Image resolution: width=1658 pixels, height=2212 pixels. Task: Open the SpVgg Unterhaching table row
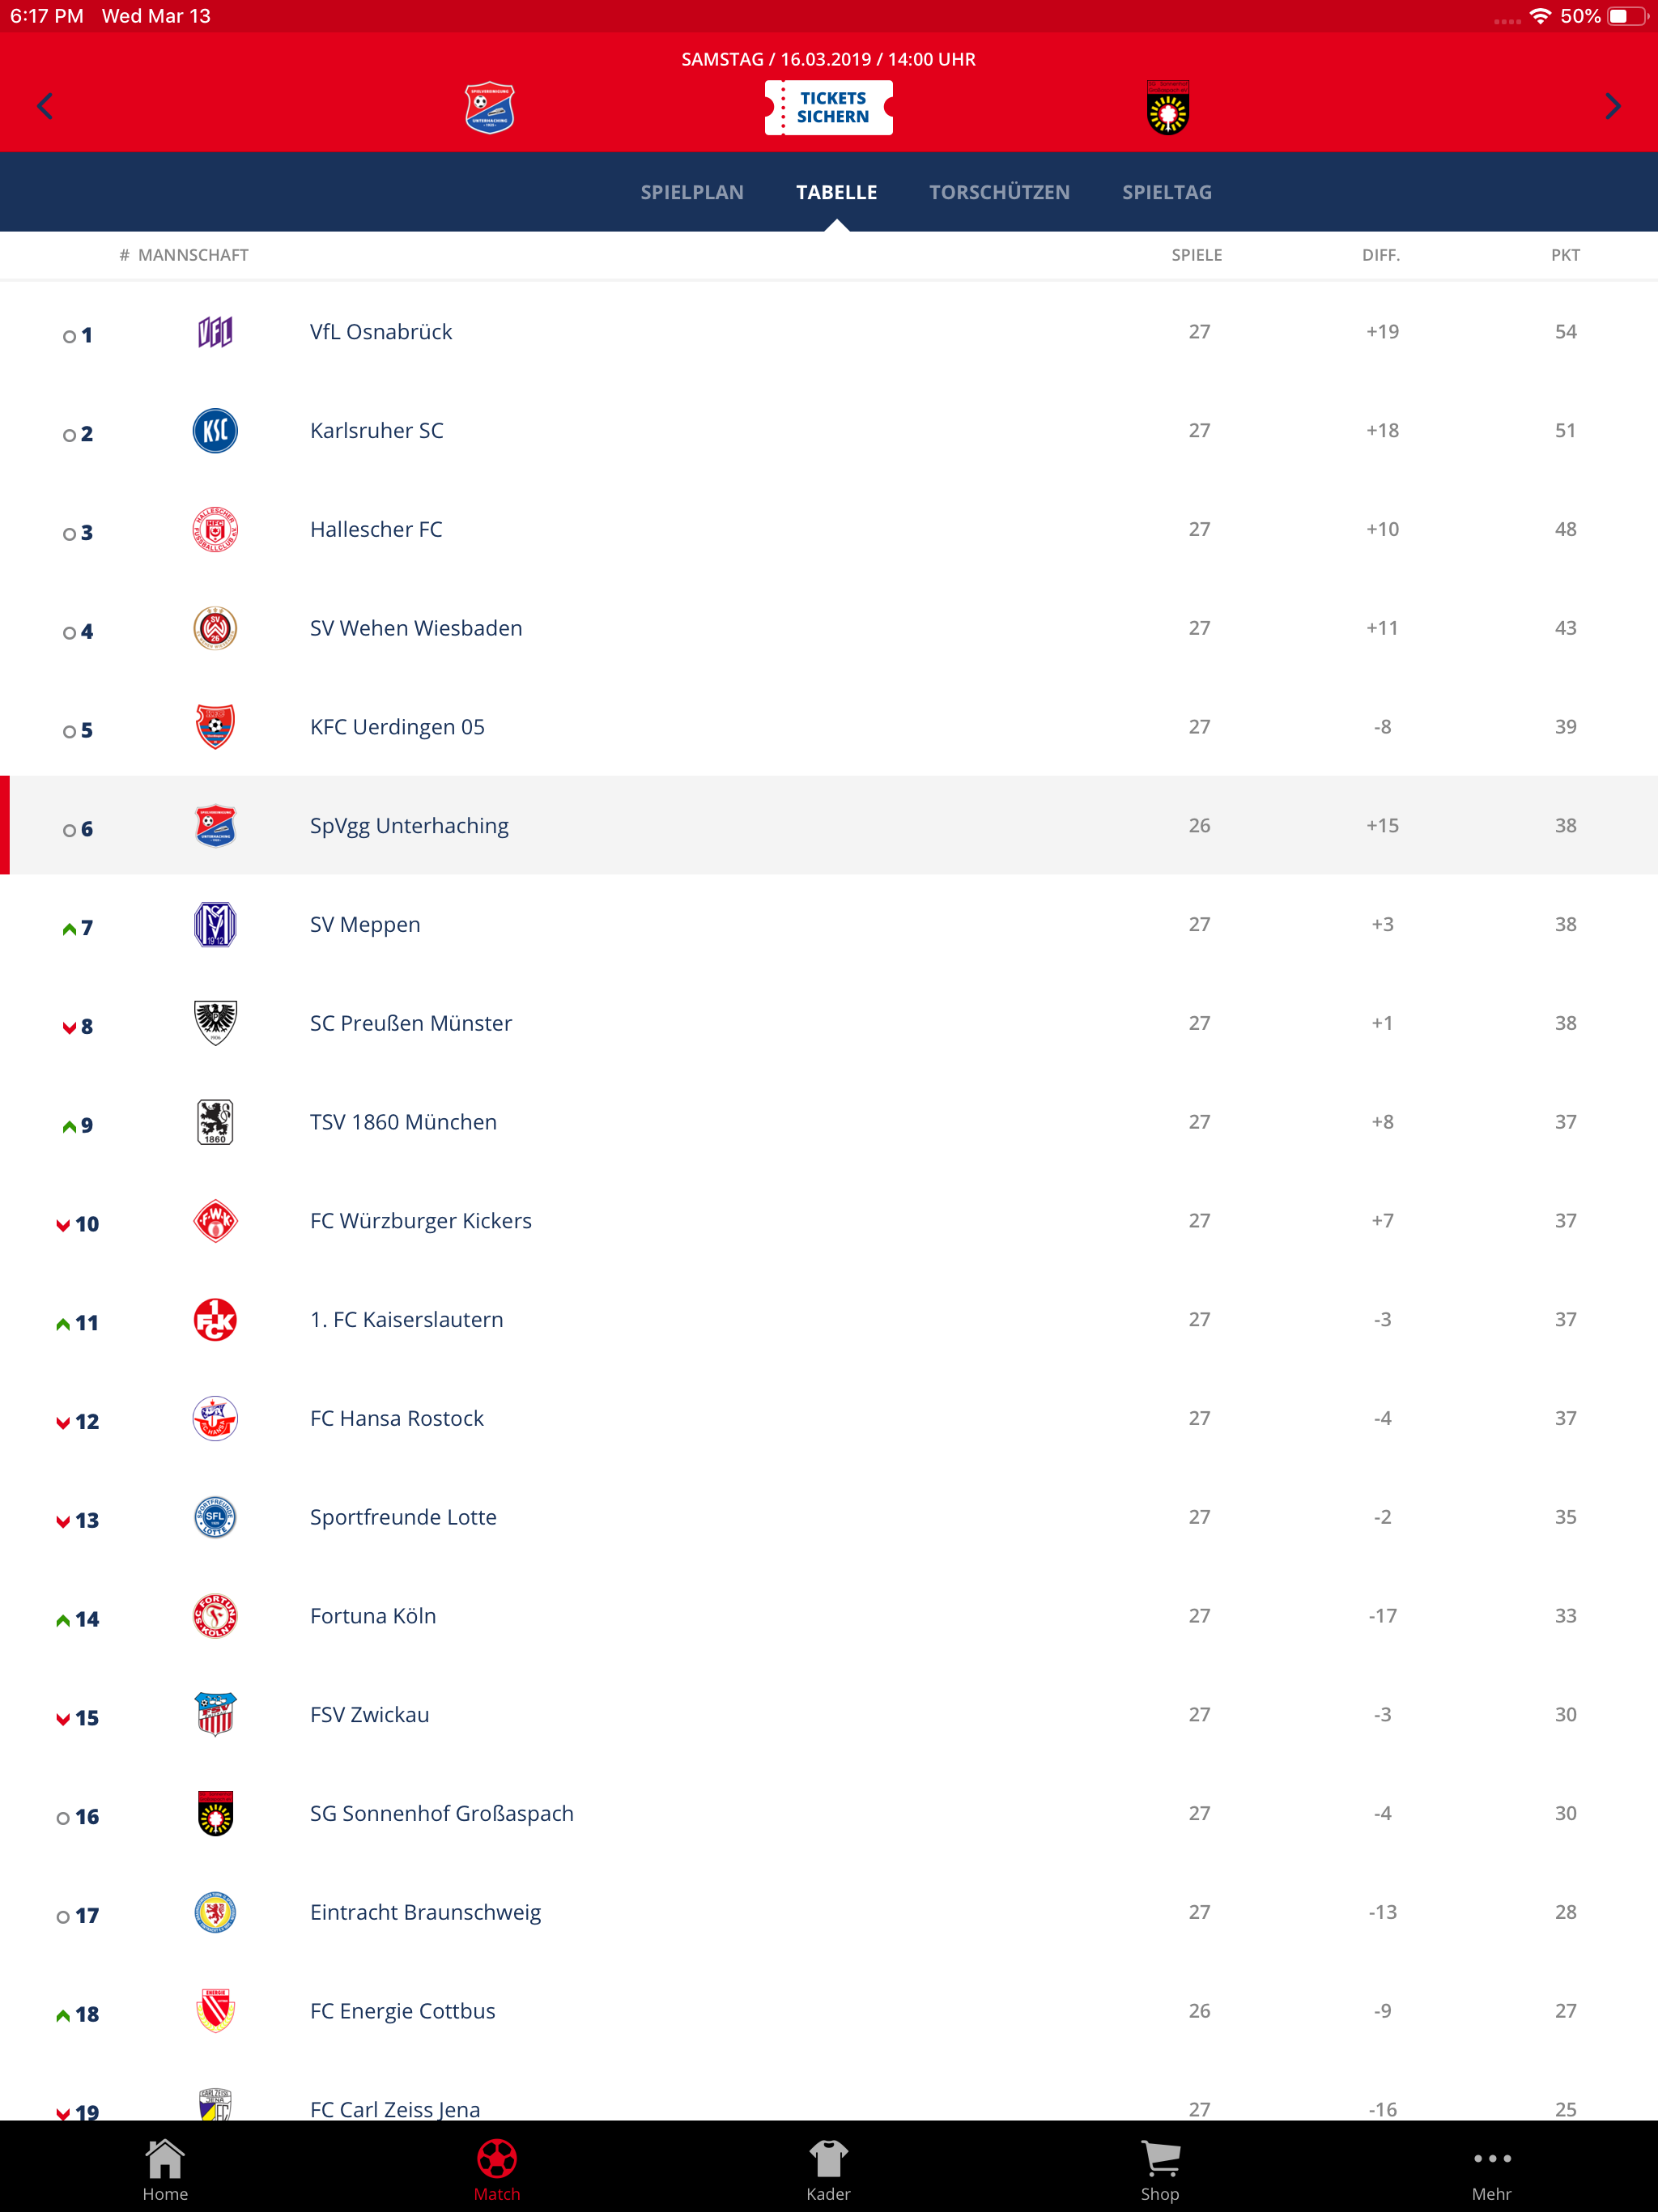point(829,826)
